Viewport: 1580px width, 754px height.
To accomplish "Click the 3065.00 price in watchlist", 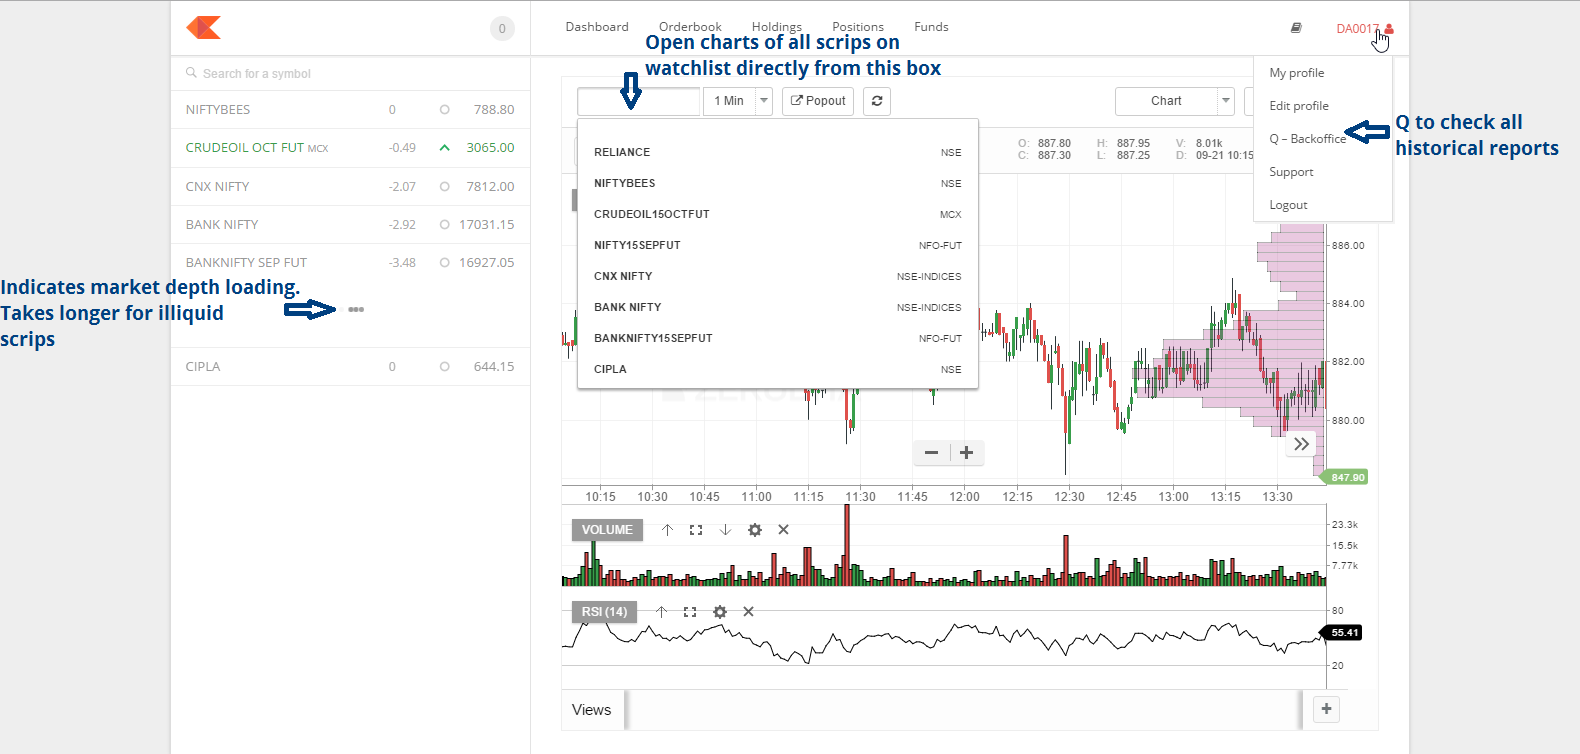I will pos(490,148).
